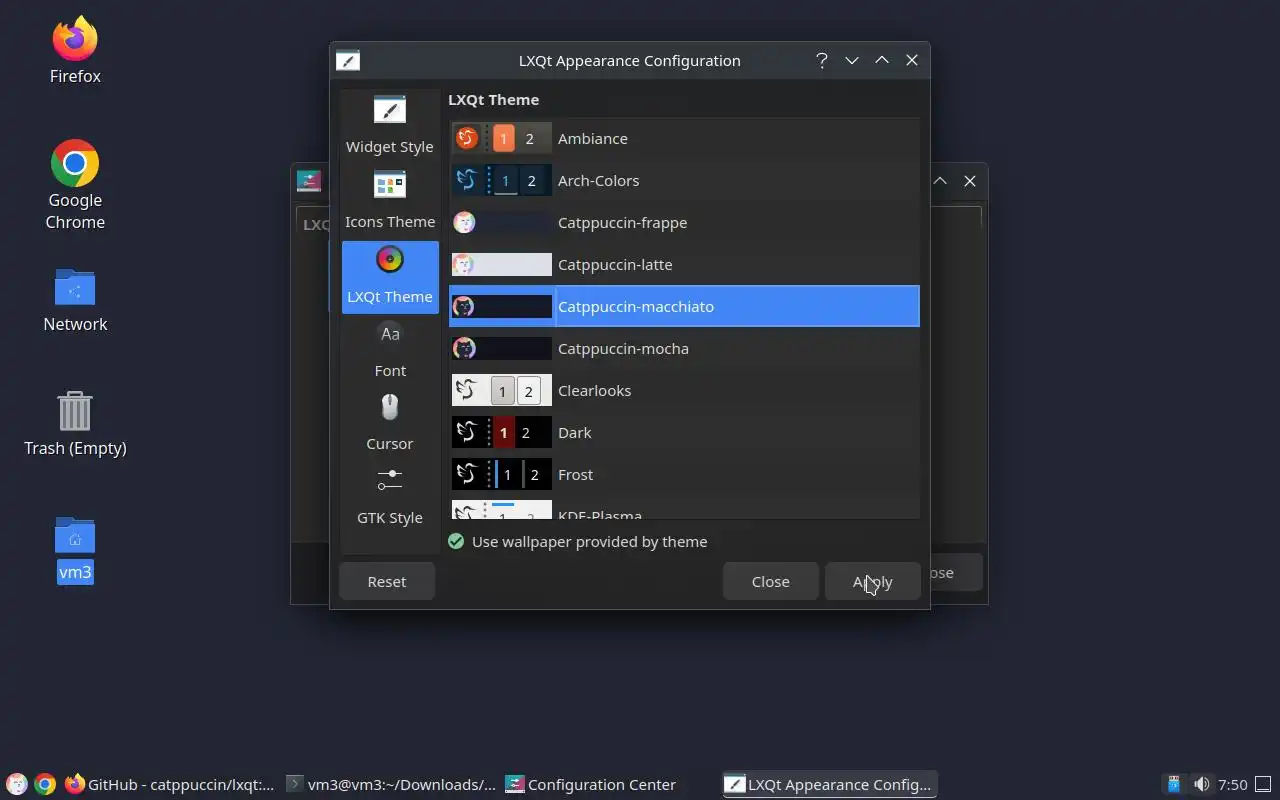1280x800 pixels.
Task: Select the Catppuccin-mocha theme
Action: (684, 349)
